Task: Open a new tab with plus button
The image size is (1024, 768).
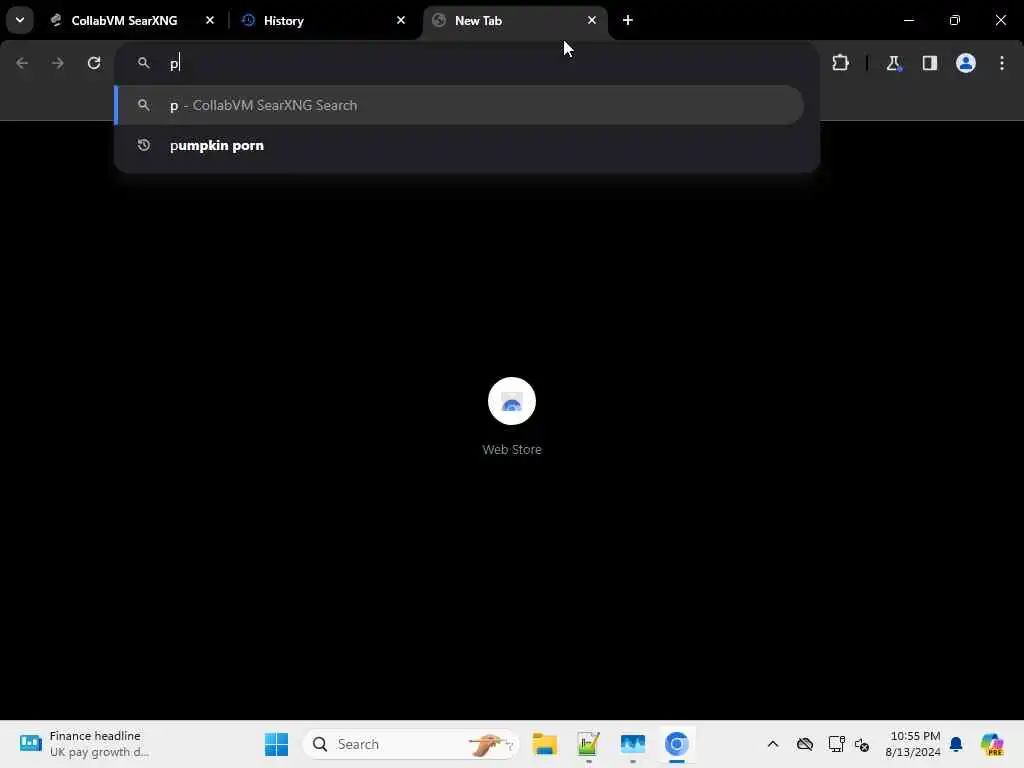Action: 628,20
